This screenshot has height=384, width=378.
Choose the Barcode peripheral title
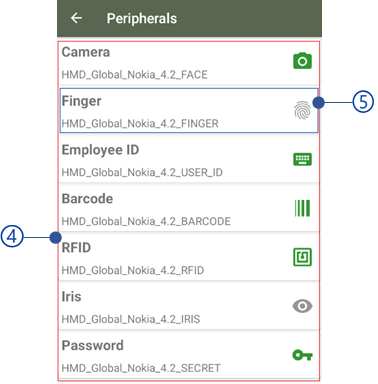pos(87,199)
